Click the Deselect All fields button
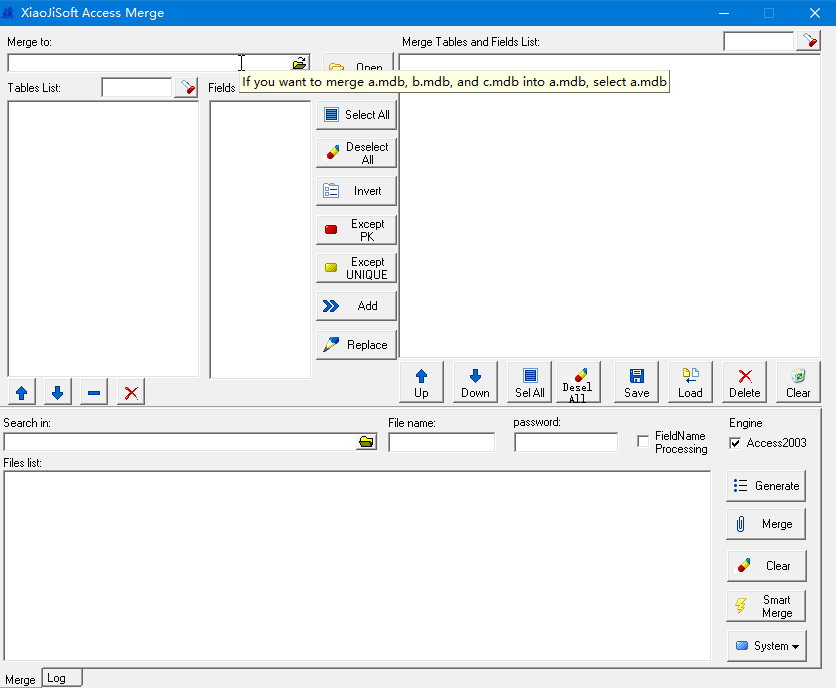 point(356,153)
